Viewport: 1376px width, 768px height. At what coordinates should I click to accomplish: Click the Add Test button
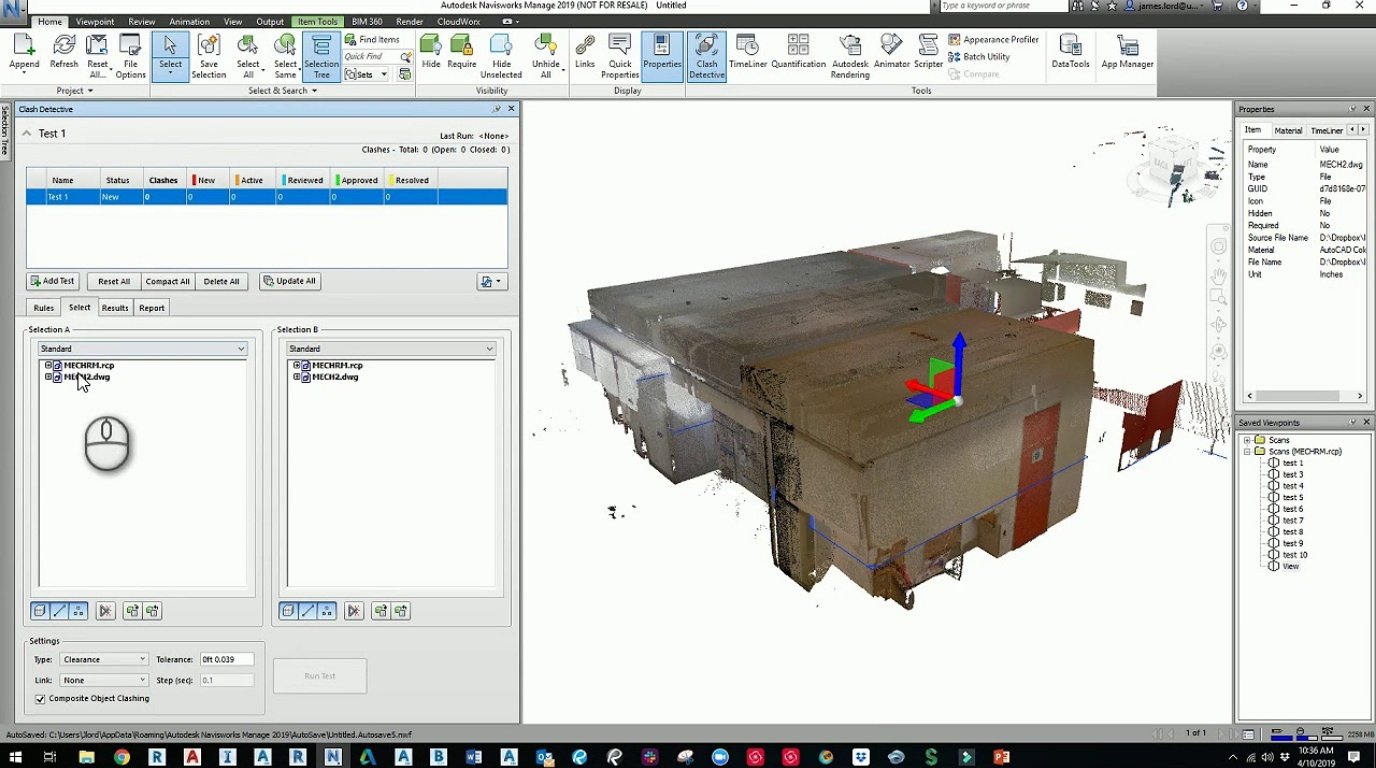pos(52,282)
